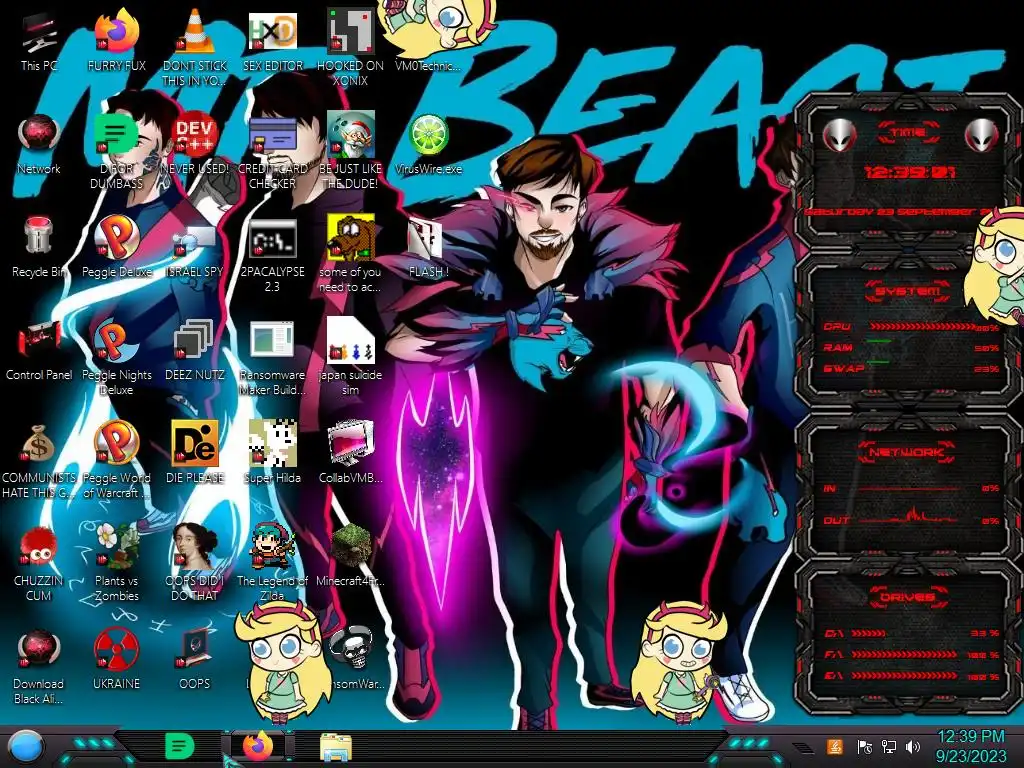Open the green chat app on taskbar
The image size is (1024, 768).
180,747
